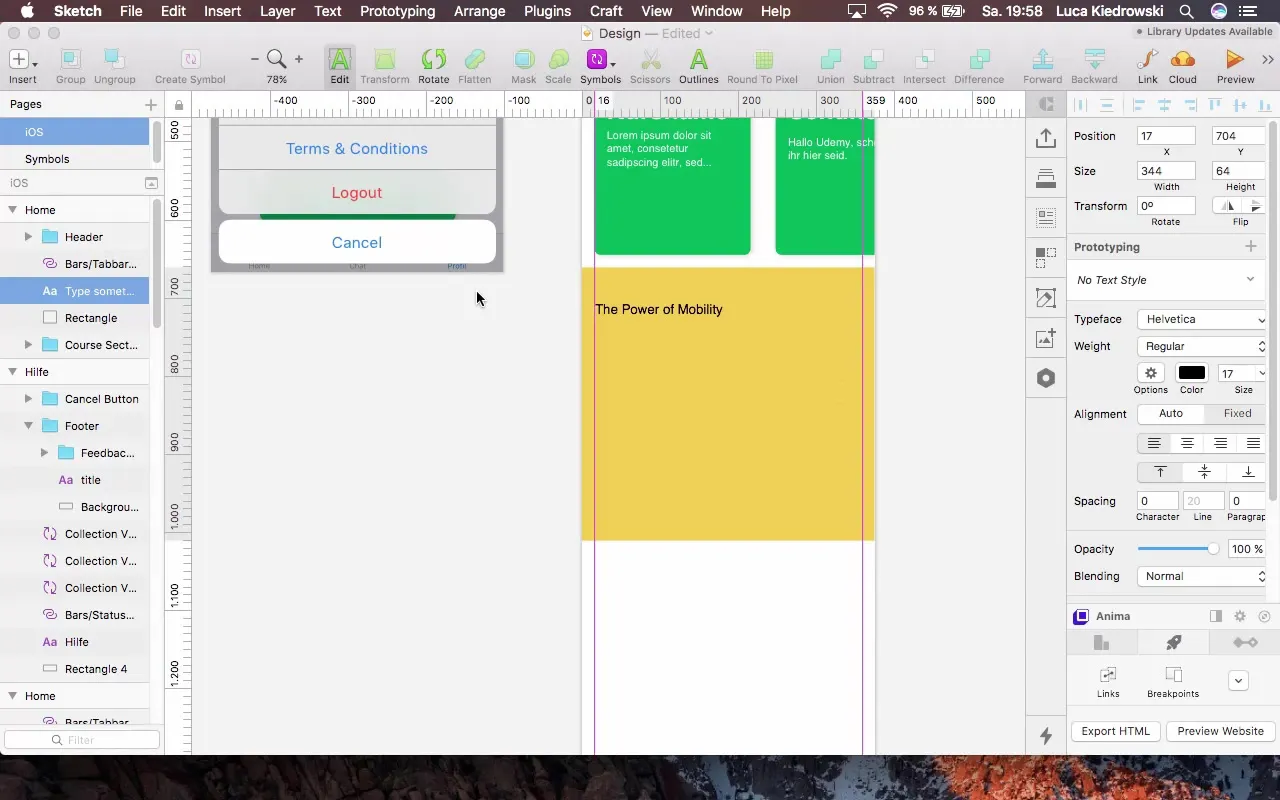The width and height of the screenshot is (1280, 800).
Task: Expand the Course Sect... group
Action: point(28,345)
